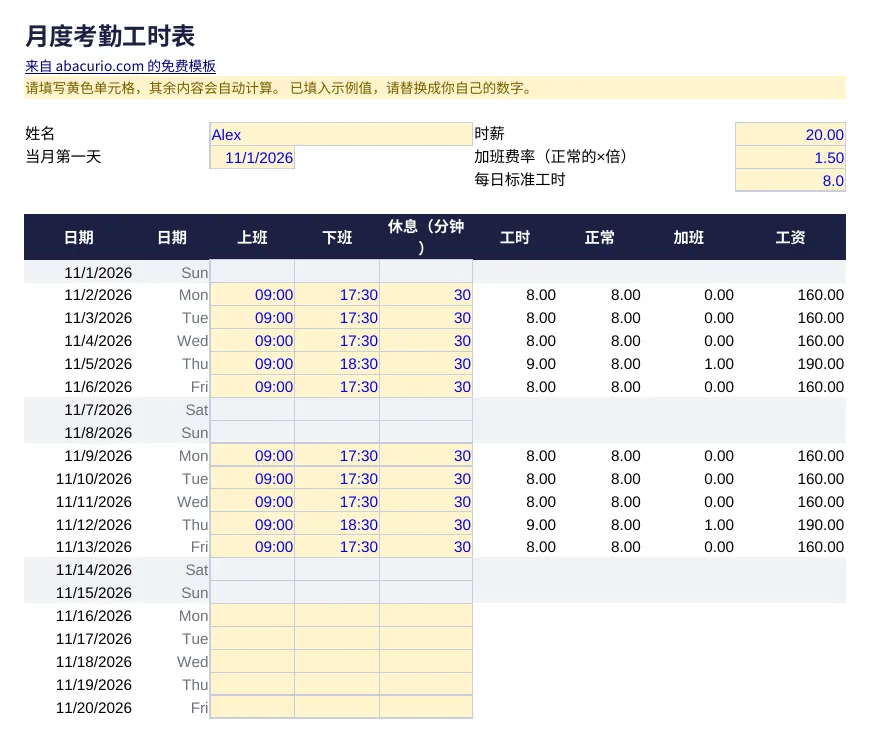Click the 正常 column header
The height and width of the screenshot is (743, 870).
tap(600, 237)
